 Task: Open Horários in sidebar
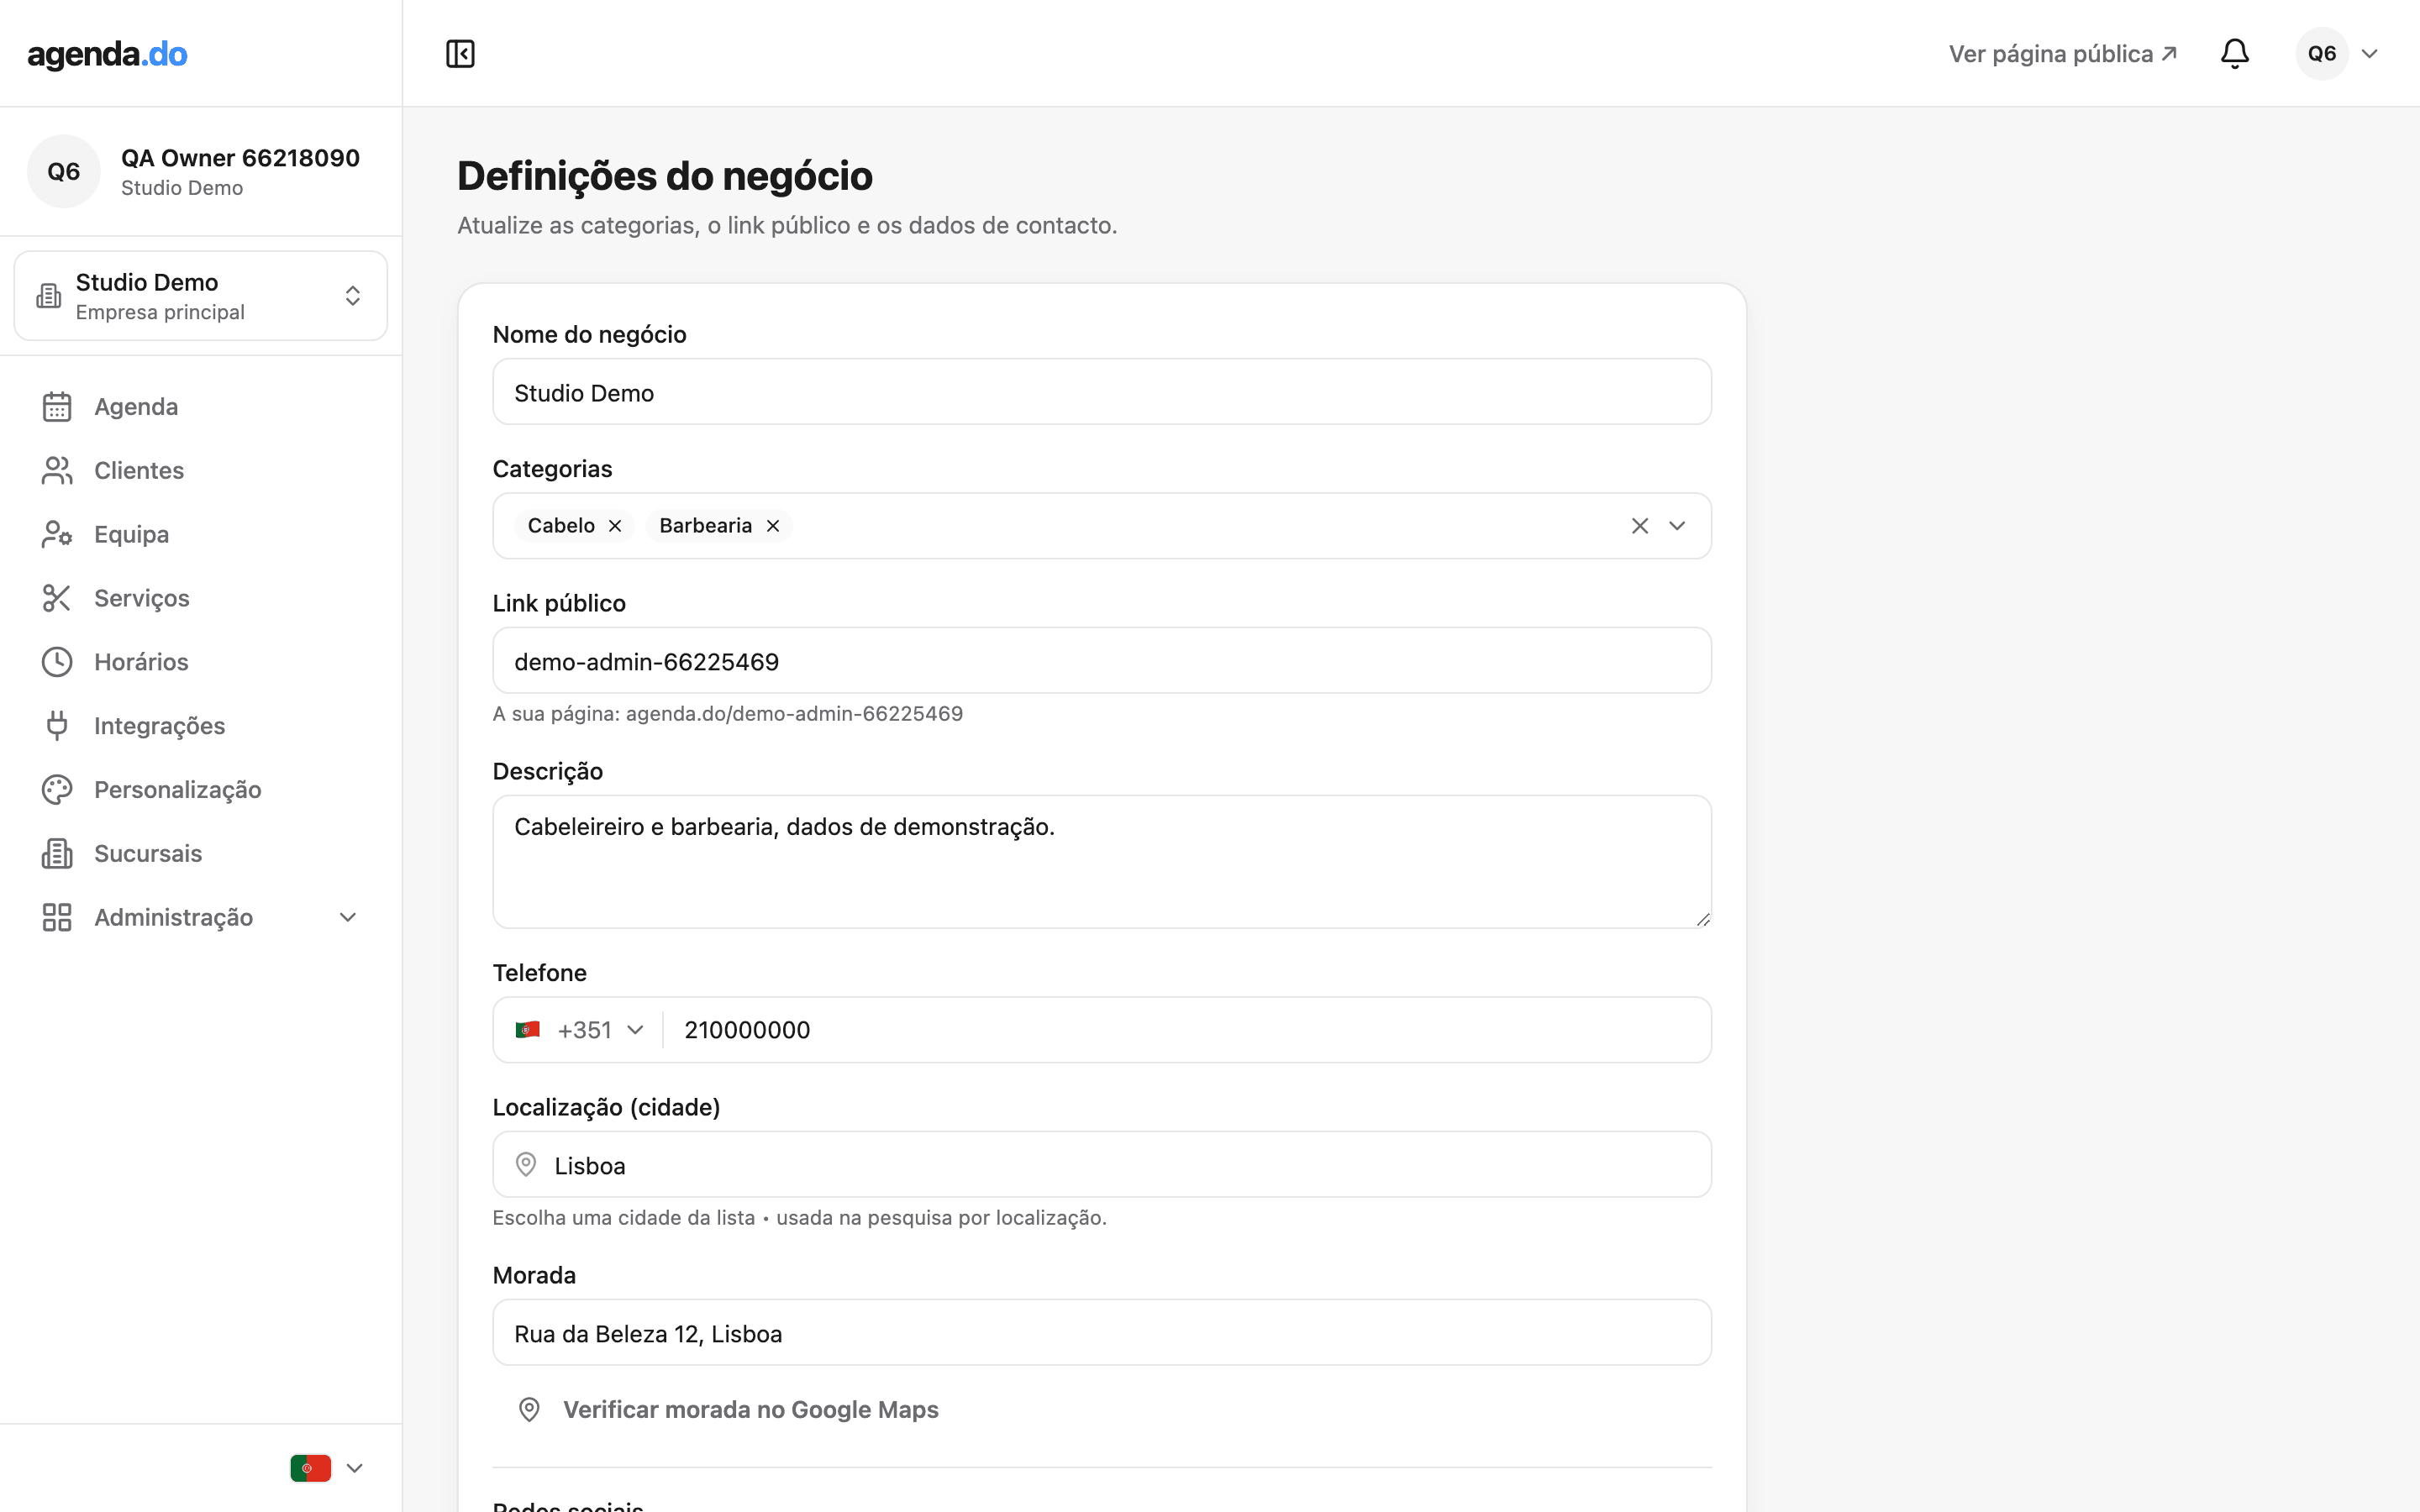(201, 662)
